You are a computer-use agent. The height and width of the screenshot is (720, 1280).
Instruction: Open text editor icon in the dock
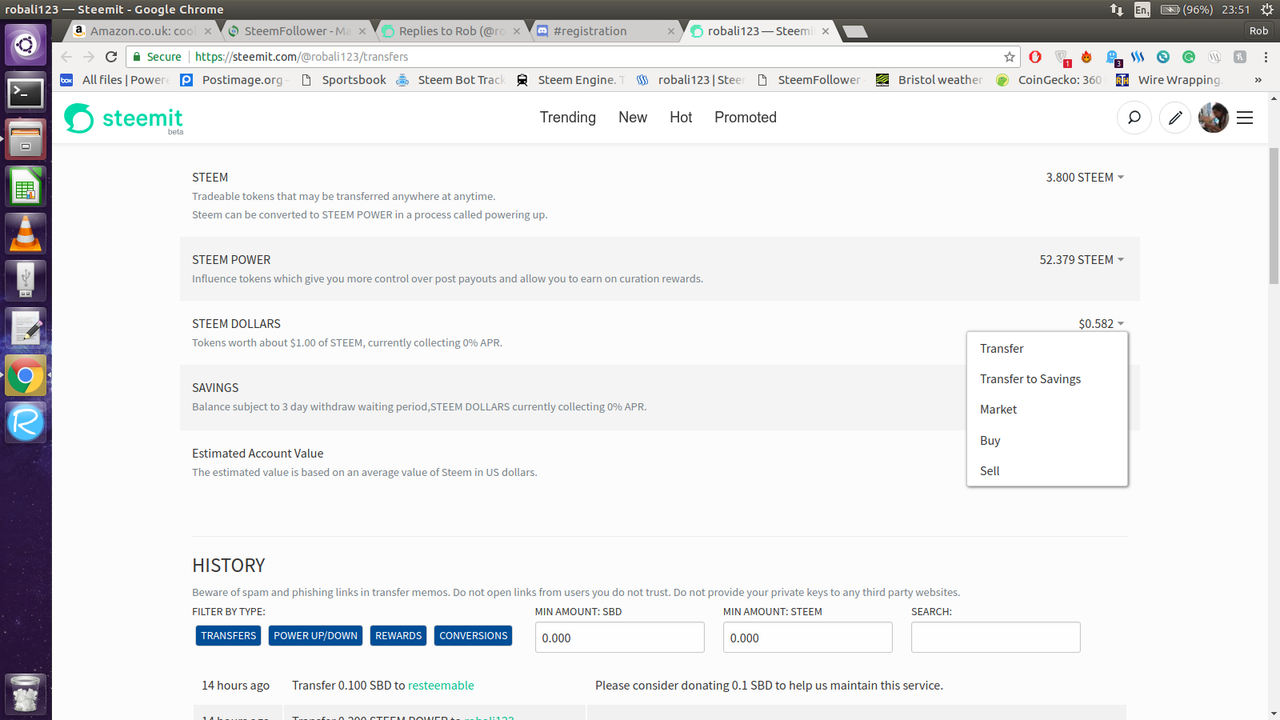coord(26,329)
